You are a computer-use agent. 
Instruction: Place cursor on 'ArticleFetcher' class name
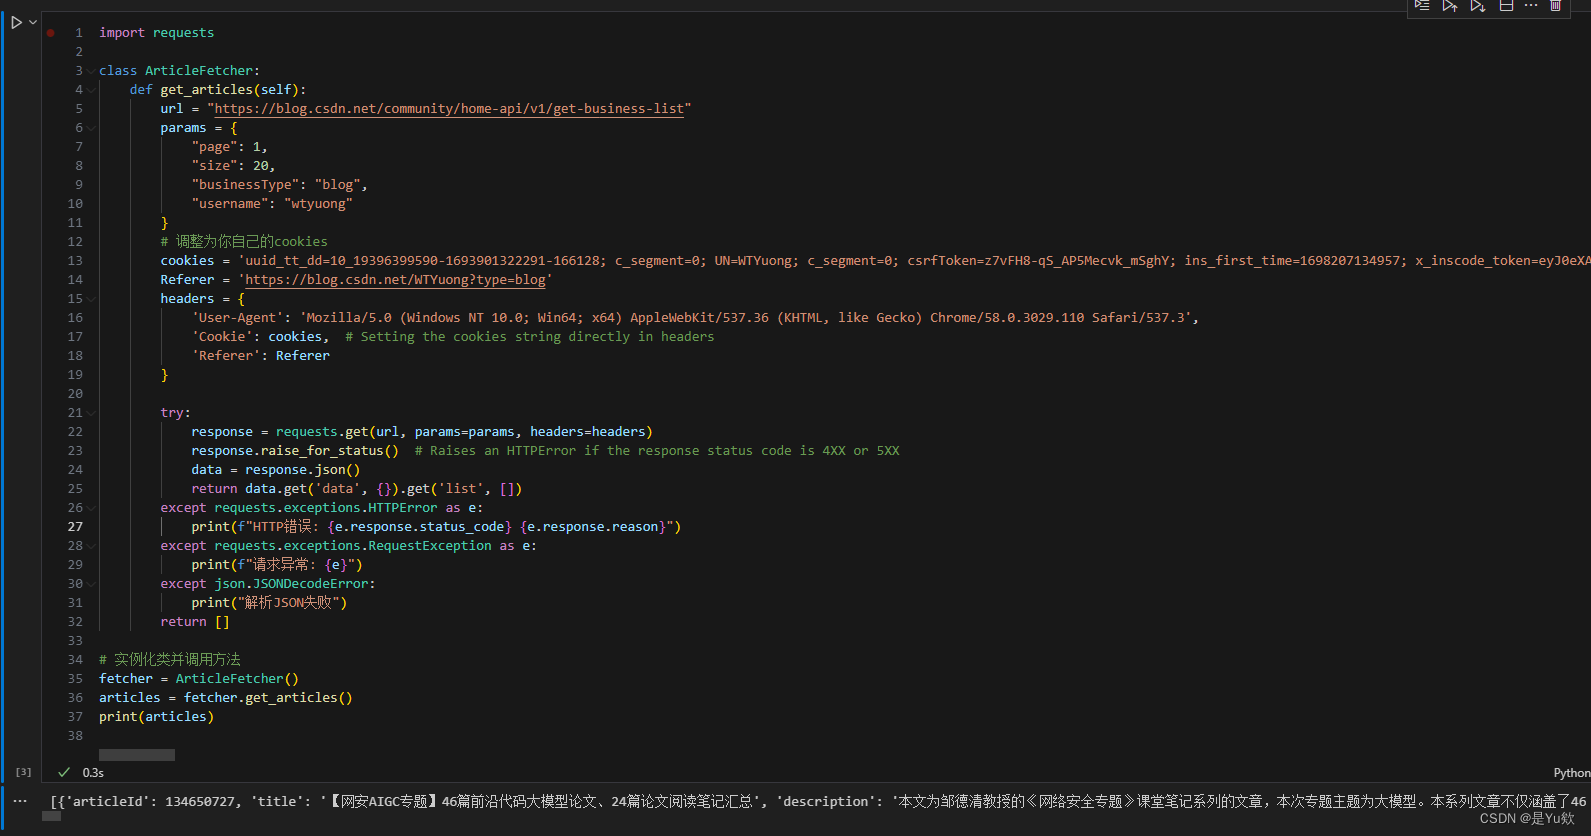[x=199, y=71]
